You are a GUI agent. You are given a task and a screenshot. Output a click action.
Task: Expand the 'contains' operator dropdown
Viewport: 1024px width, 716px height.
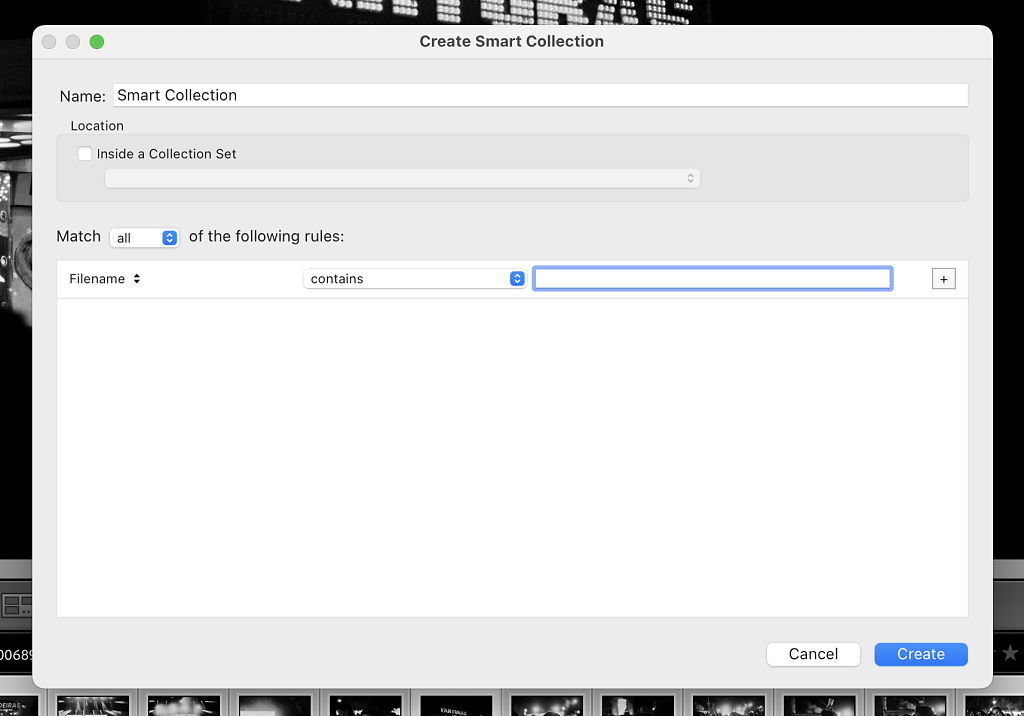pyautogui.click(x=414, y=279)
